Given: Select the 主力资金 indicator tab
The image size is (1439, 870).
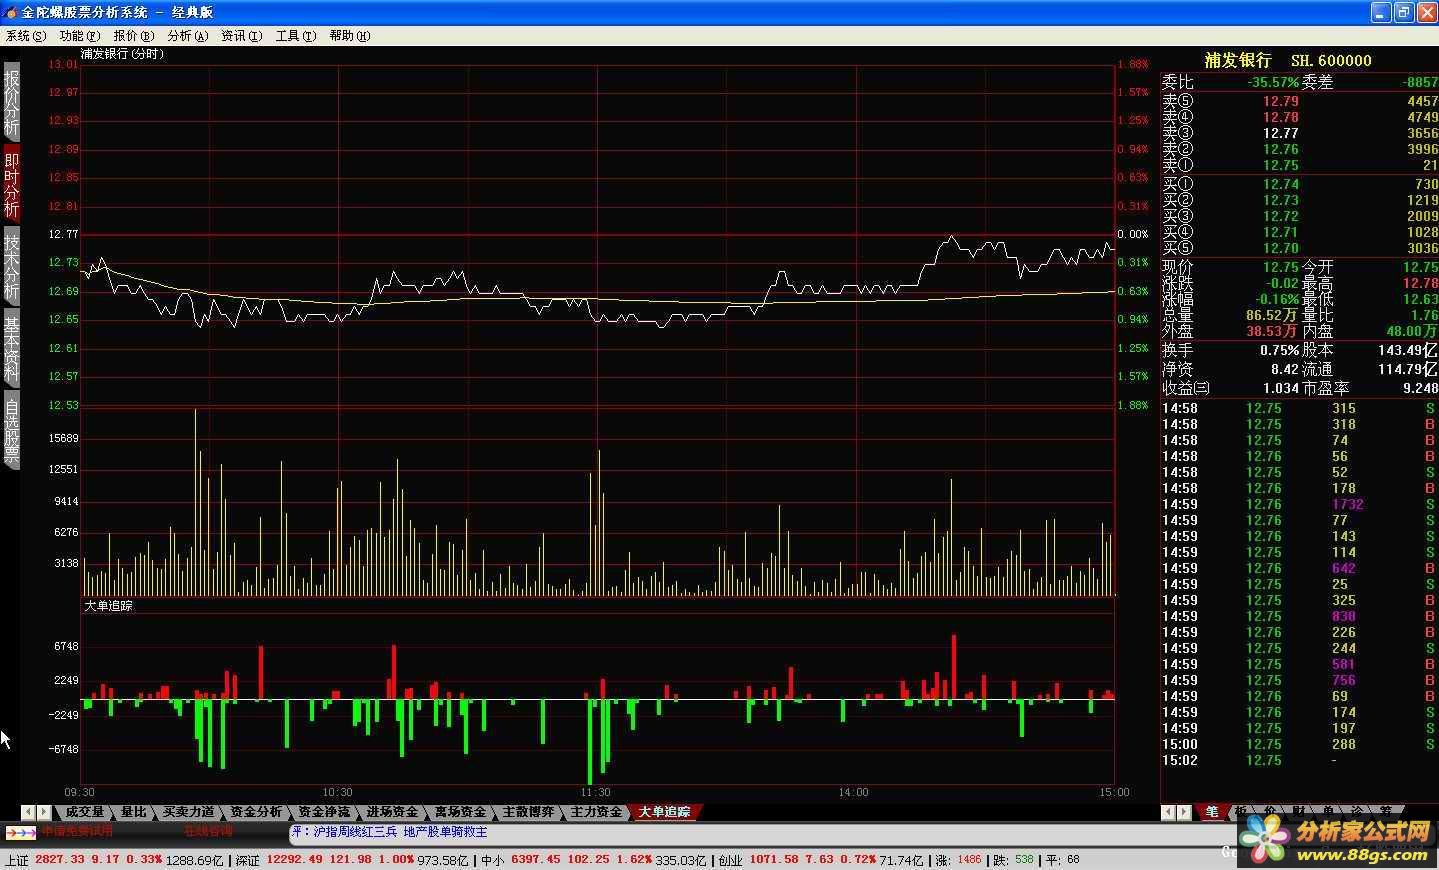Looking at the screenshot, I should pos(596,812).
